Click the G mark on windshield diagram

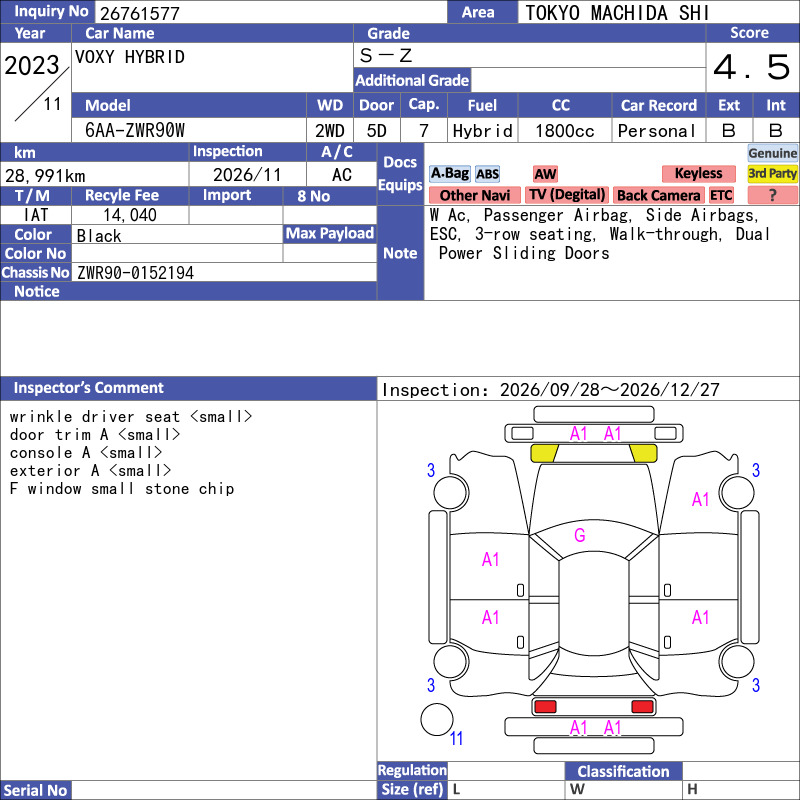580,535
